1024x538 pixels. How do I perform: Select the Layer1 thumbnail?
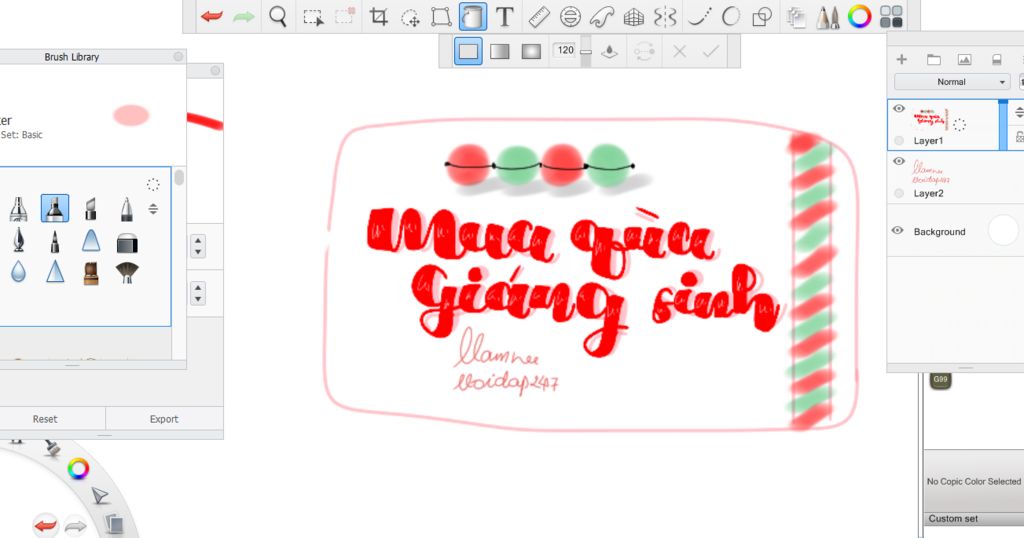pyautogui.click(x=931, y=118)
